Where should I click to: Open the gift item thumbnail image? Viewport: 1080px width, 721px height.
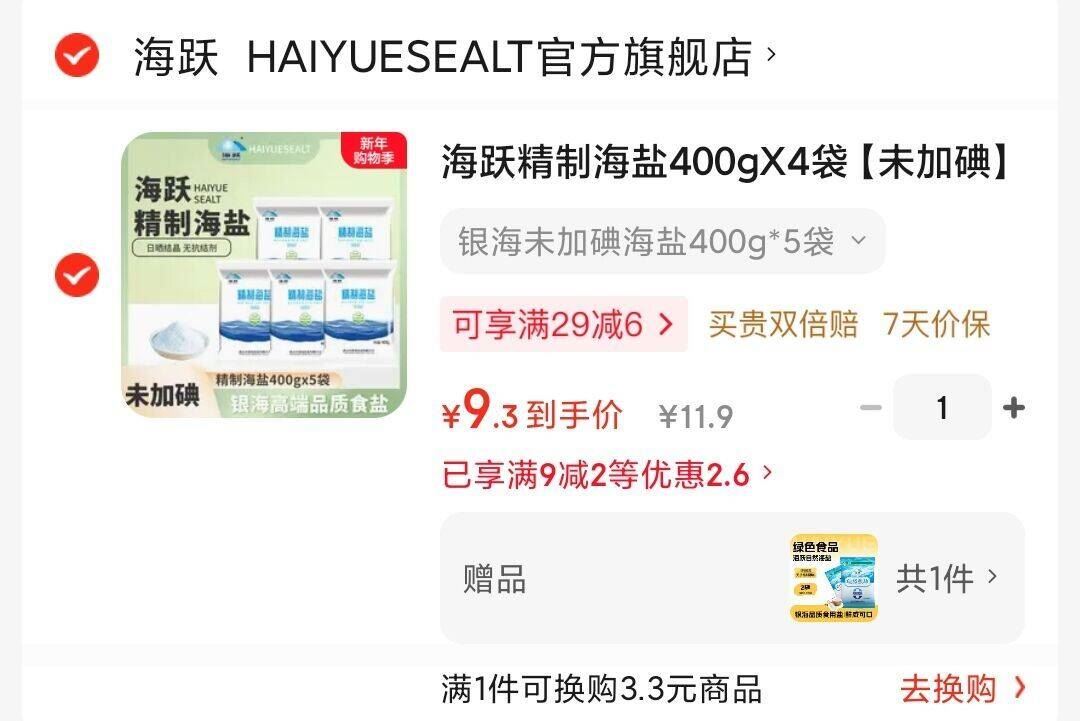pos(833,578)
